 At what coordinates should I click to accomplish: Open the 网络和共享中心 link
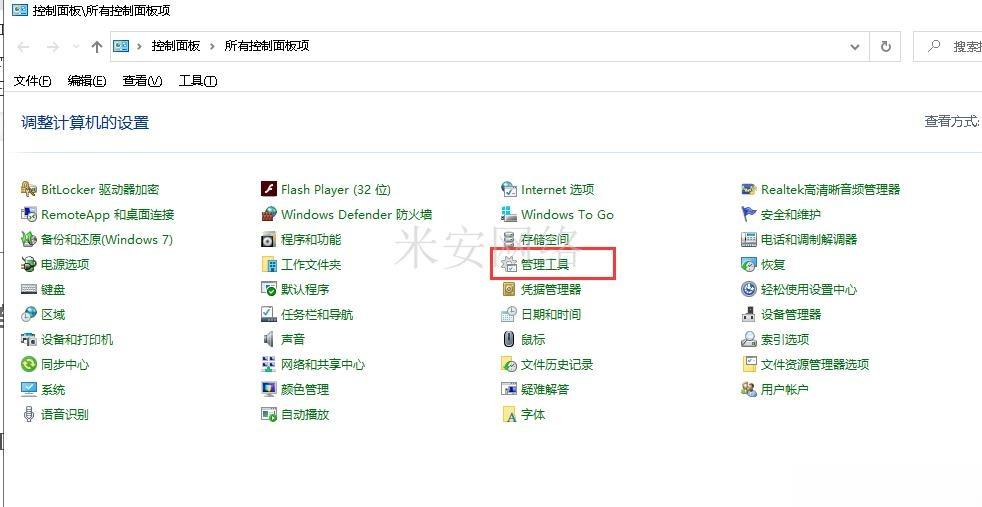[323, 364]
